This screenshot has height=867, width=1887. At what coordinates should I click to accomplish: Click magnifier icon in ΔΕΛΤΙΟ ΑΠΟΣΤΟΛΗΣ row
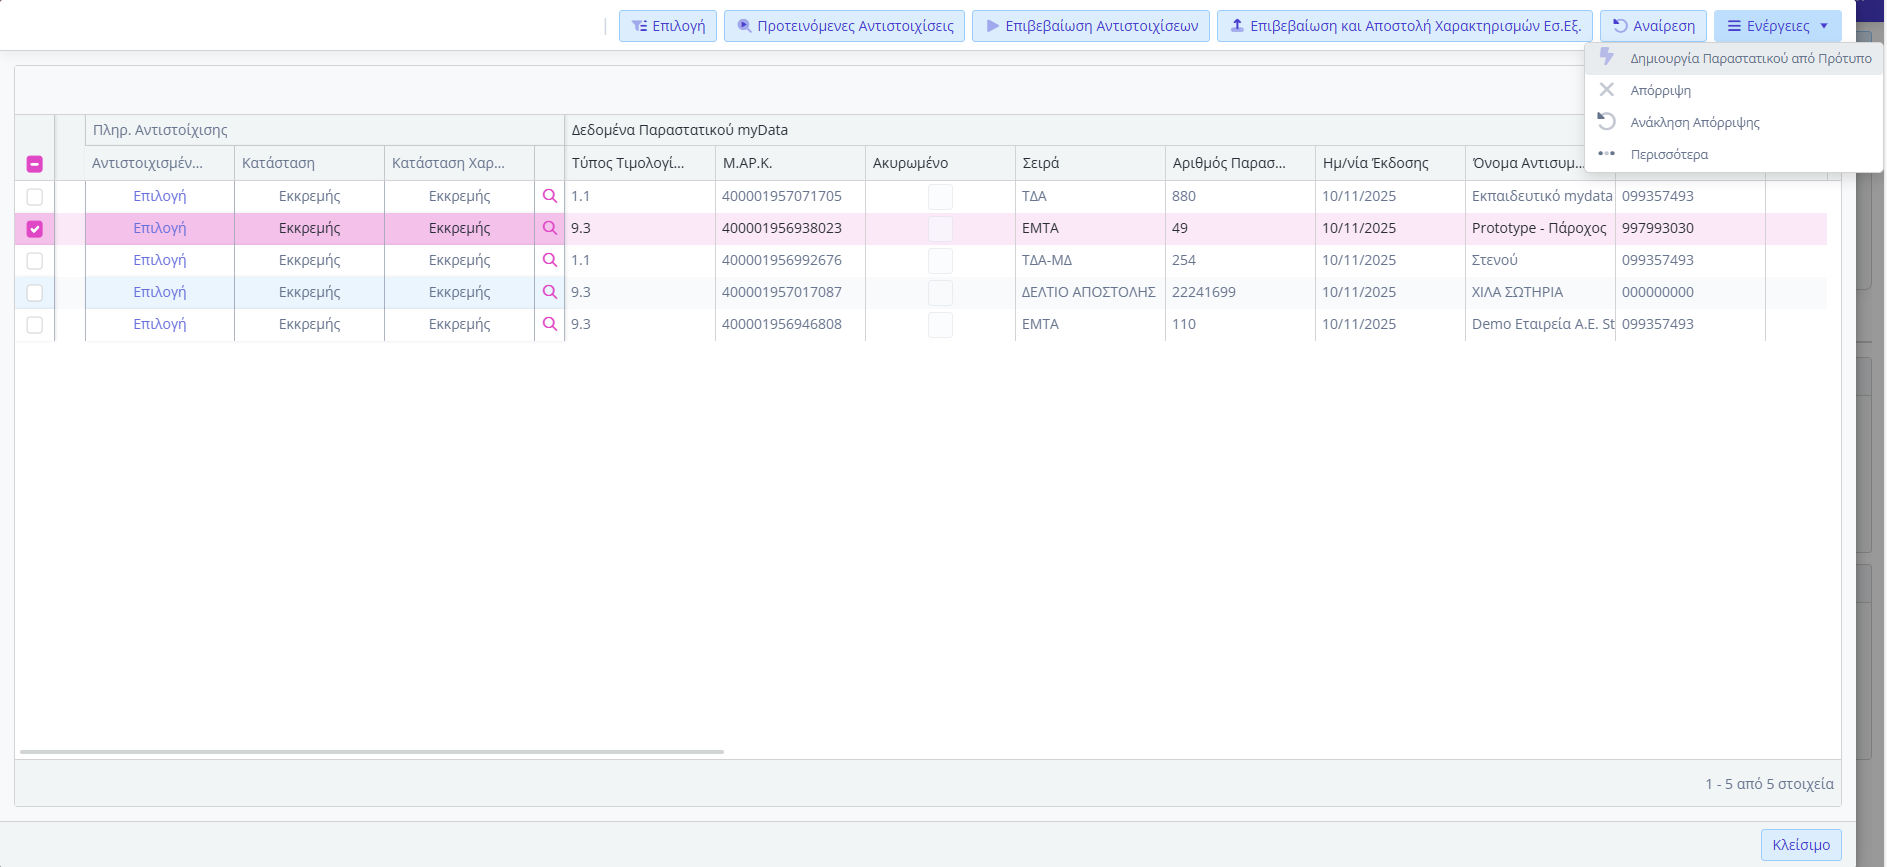(549, 292)
